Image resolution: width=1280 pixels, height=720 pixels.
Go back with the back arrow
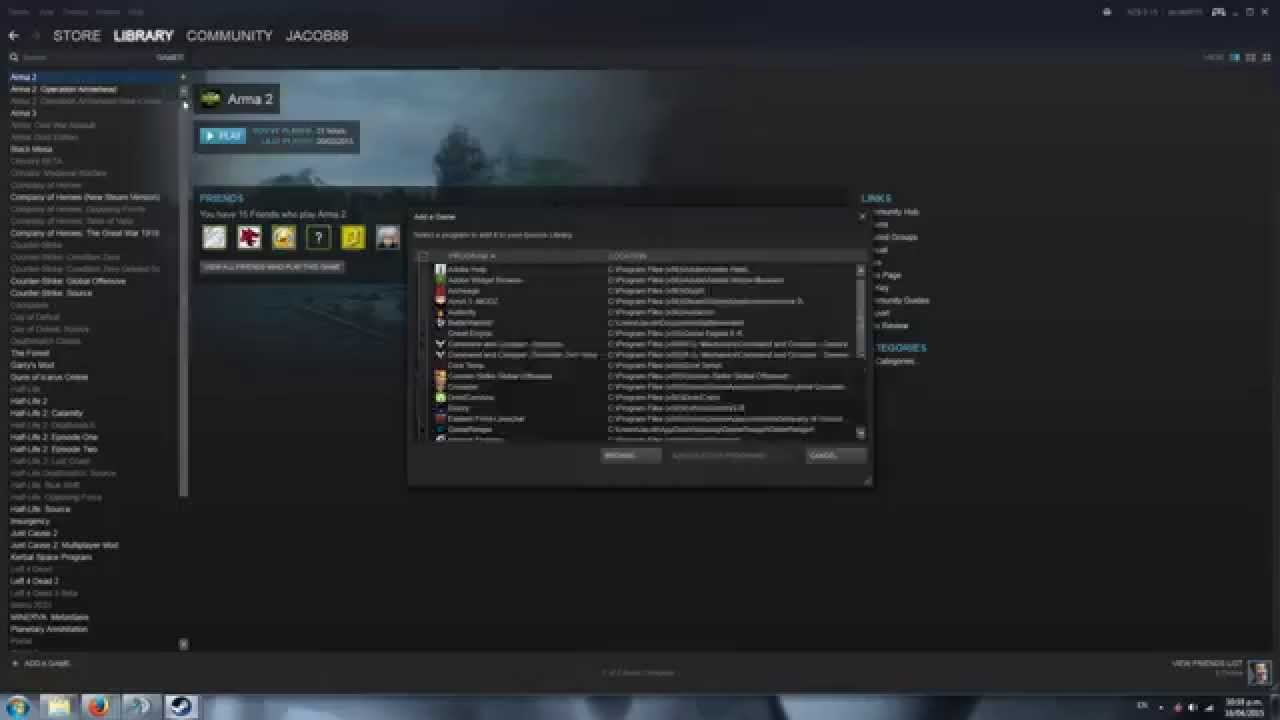coord(13,36)
